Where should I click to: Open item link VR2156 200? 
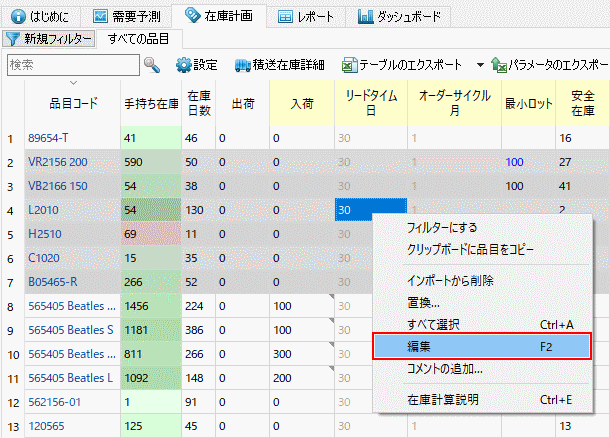click(x=57, y=161)
